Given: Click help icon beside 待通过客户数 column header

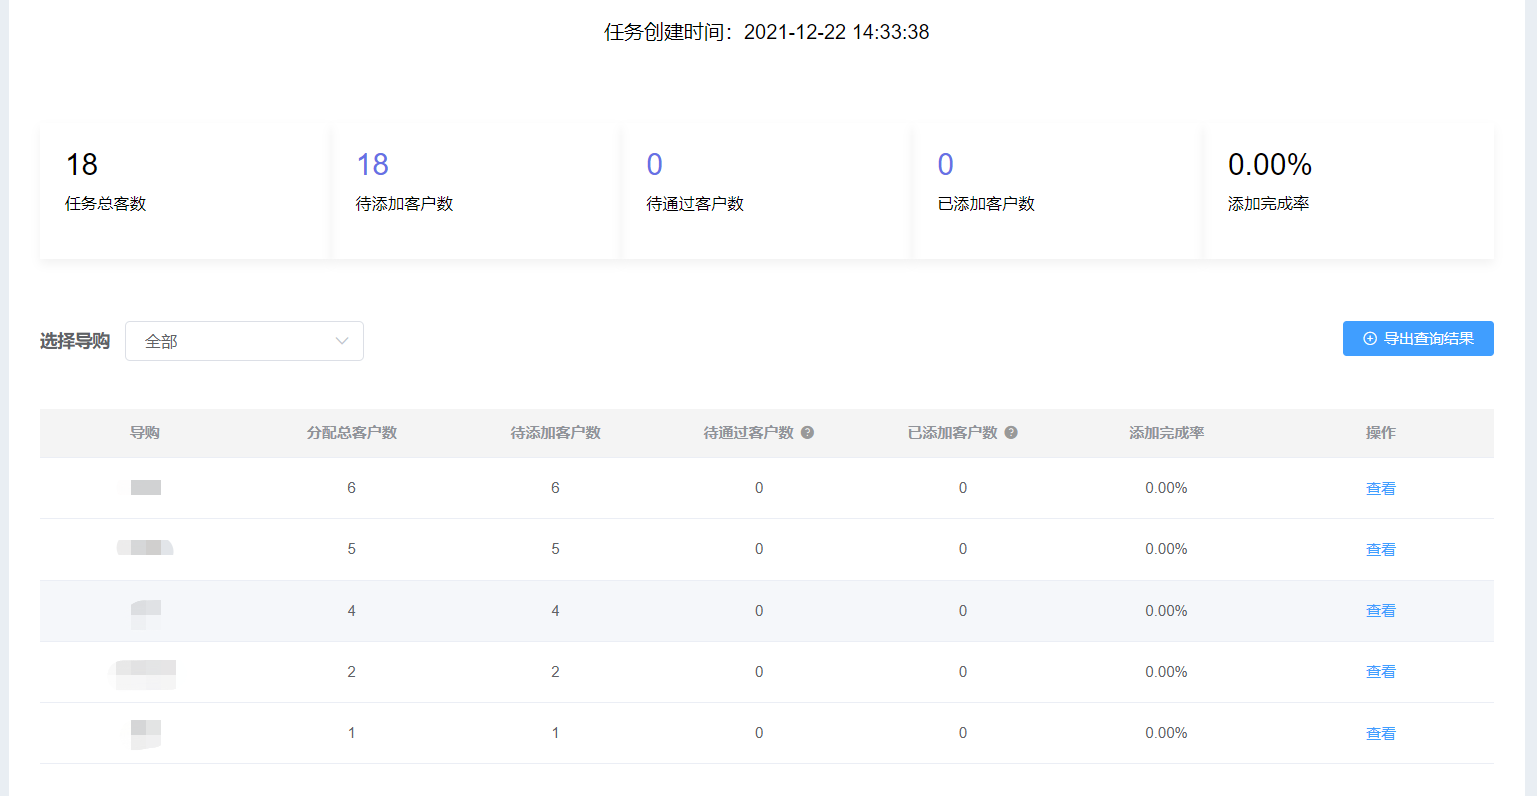Looking at the screenshot, I should 807,433.
